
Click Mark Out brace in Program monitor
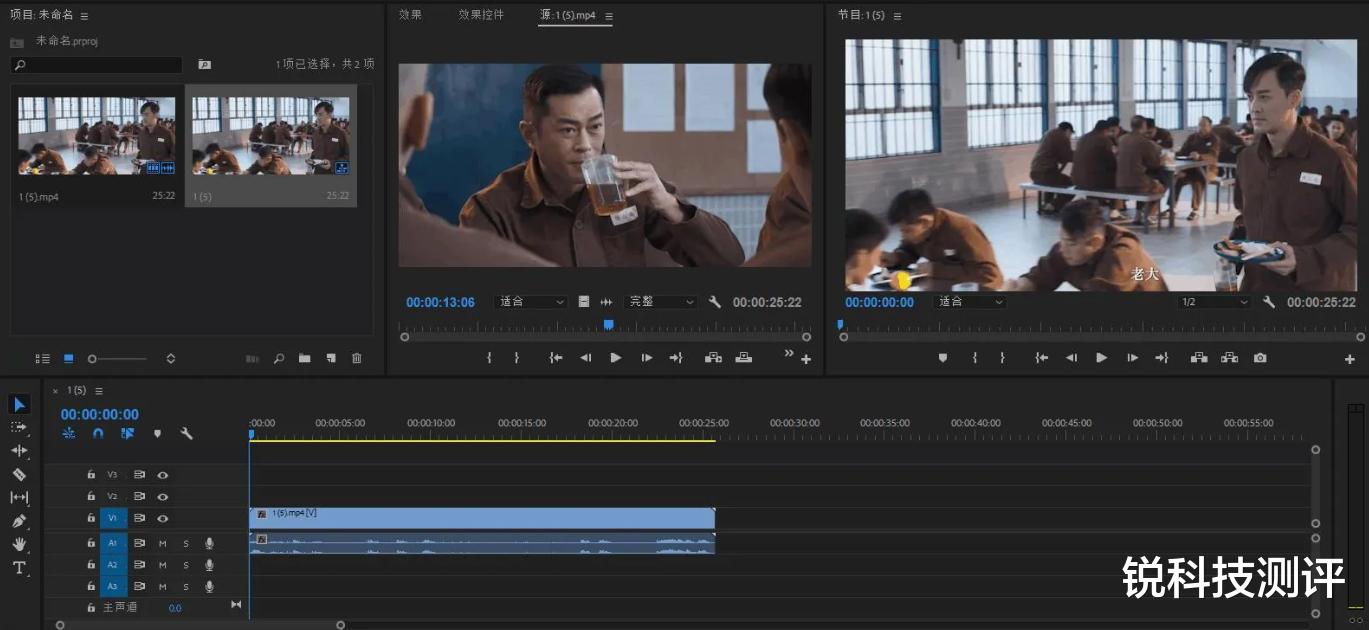click(x=1002, y=358)
